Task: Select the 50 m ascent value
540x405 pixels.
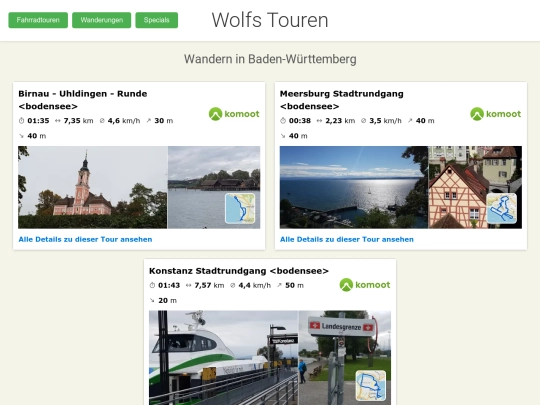Action: pos(294,285)
